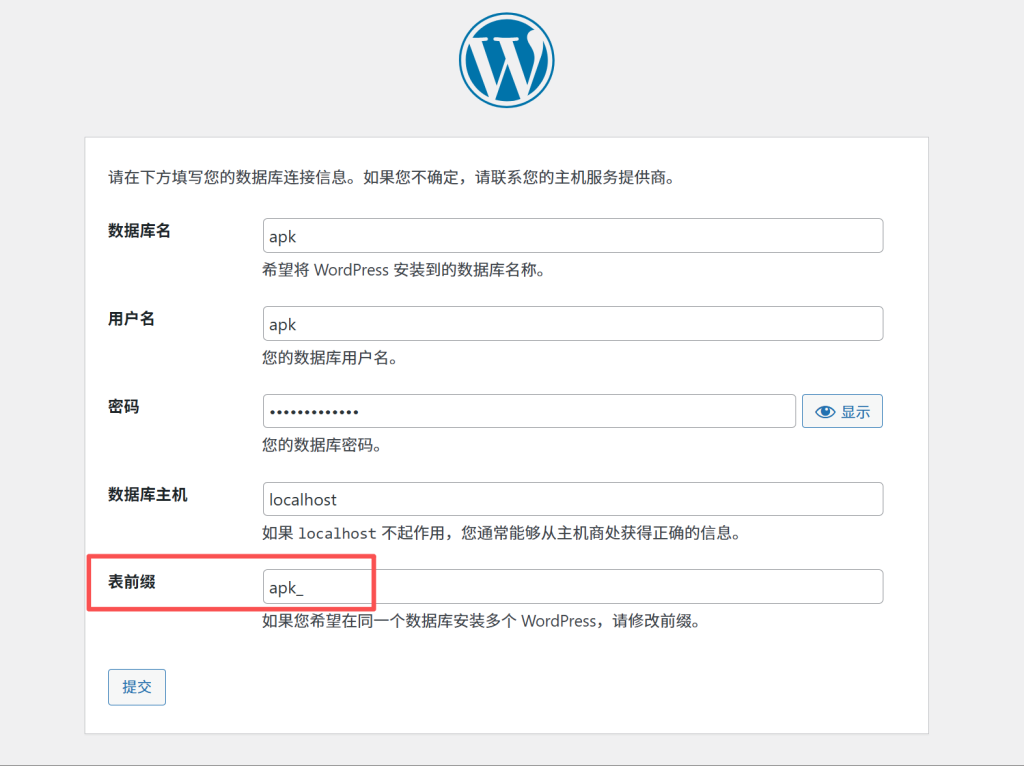Image resolution: width=1024 pixels, height=766 pixels.
Task: Click the intro text about 数据库连接信息
Action: coord(391,179)
